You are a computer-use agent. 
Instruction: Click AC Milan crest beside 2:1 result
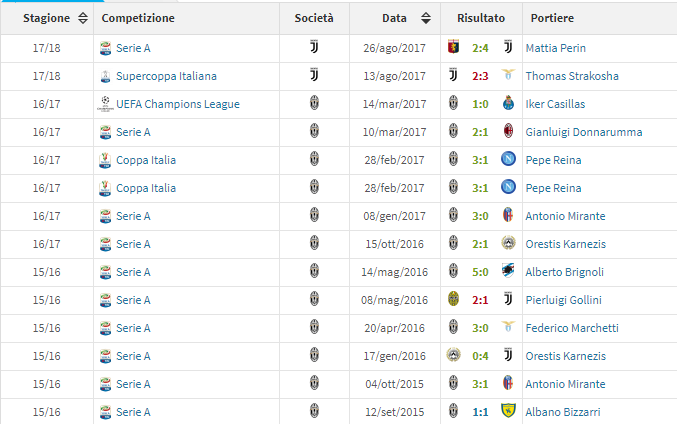click(x=509, y=131)
